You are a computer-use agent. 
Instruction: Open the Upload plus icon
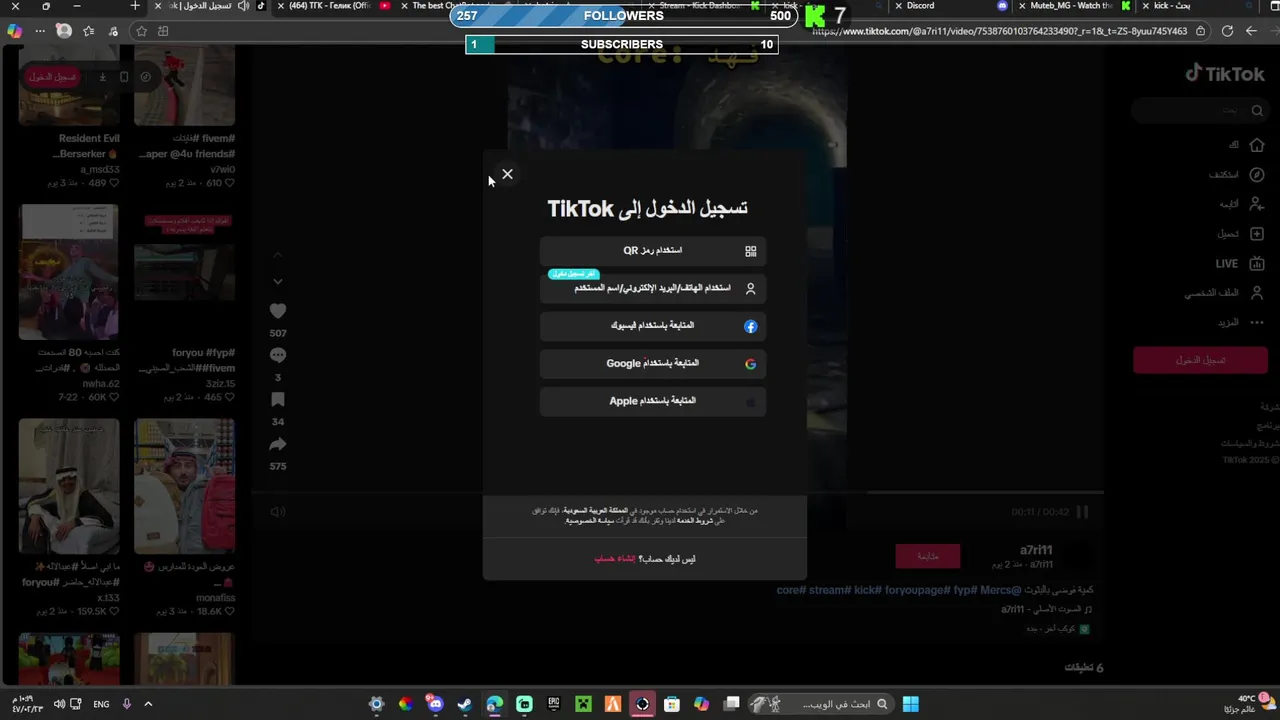pyautogui.click(x=1257, y=234)
